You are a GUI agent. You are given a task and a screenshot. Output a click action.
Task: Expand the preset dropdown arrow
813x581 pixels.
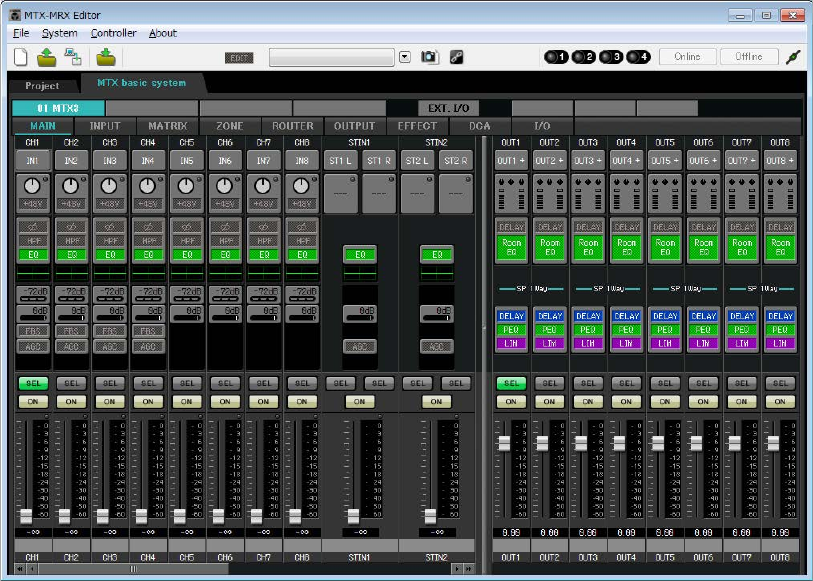tap(405, 57)
